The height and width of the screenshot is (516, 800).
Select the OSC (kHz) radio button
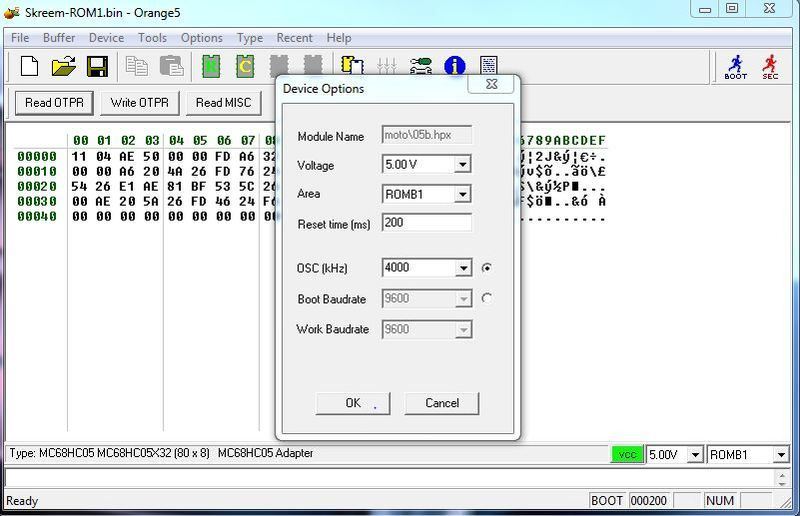[x=487, y=268]
